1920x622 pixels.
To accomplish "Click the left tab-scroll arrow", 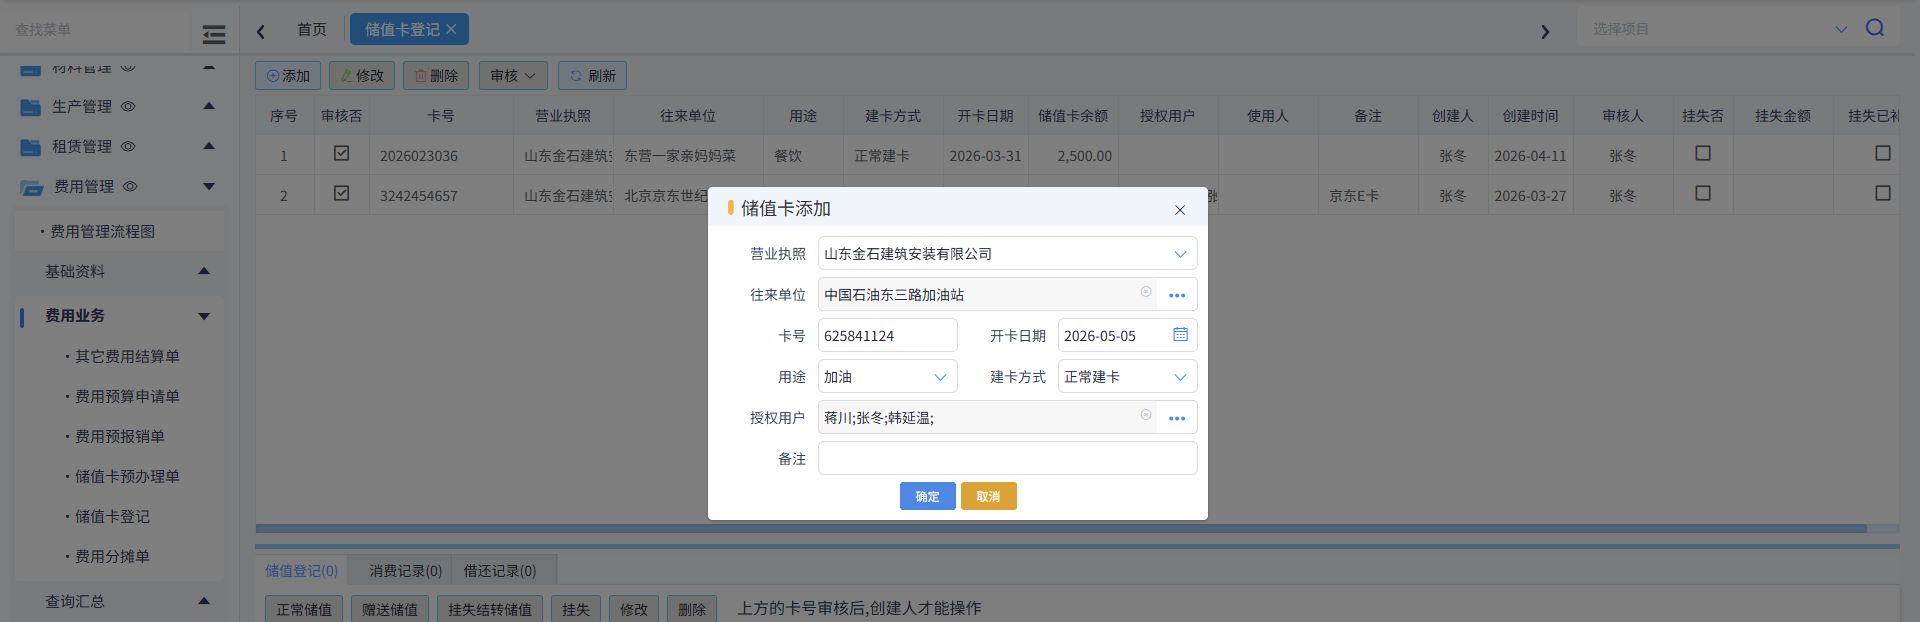I will point(261,31).
